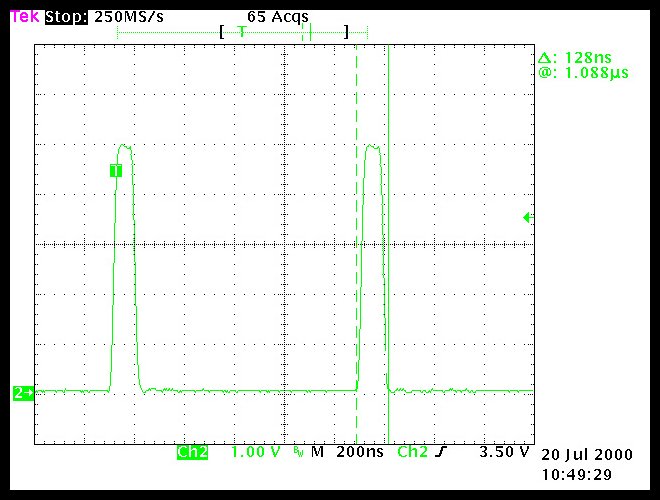Click the Stop acquisition status label
The height and width of the screenshot is (500, 660).
pyautogui.click(x=67, y=17)
